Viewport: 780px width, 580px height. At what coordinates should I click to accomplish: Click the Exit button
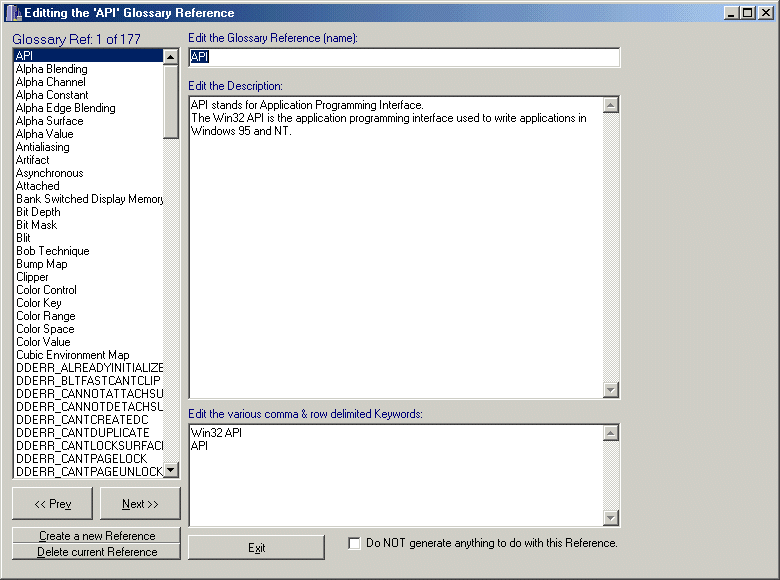pos(256,547)
